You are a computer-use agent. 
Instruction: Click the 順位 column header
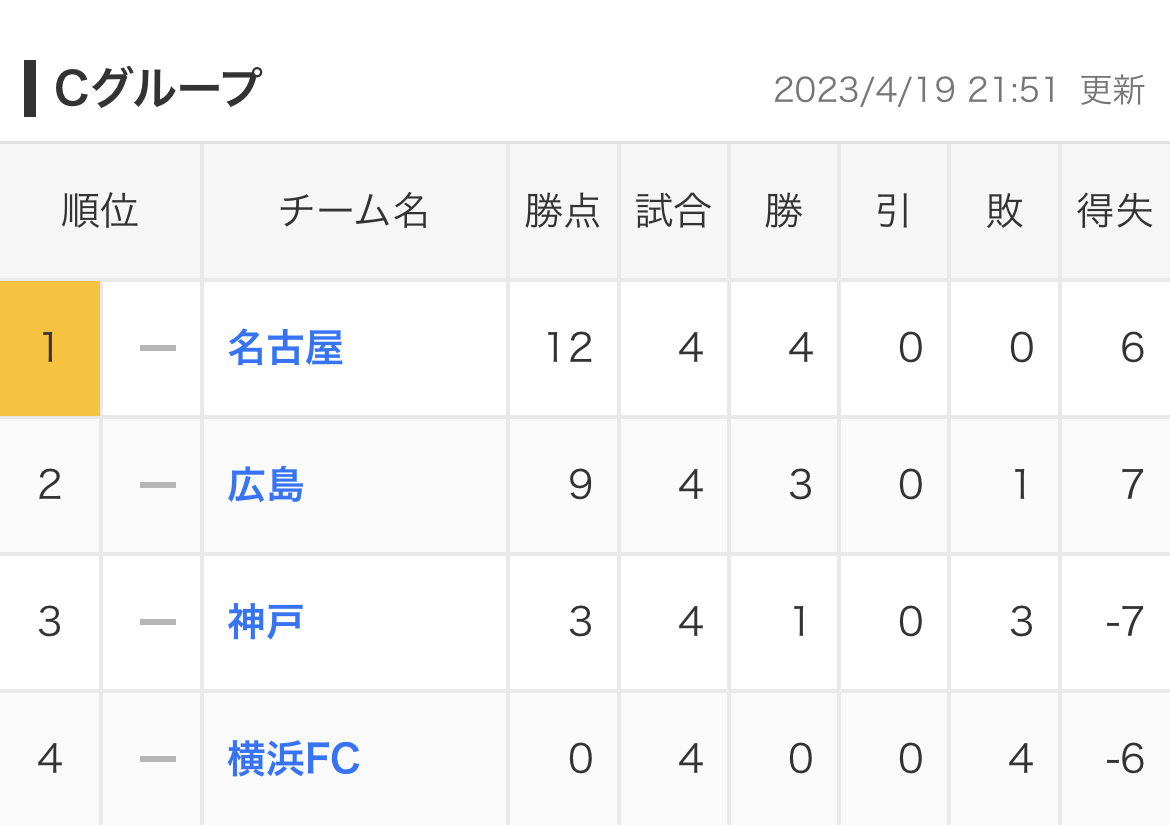pos(100,211)
